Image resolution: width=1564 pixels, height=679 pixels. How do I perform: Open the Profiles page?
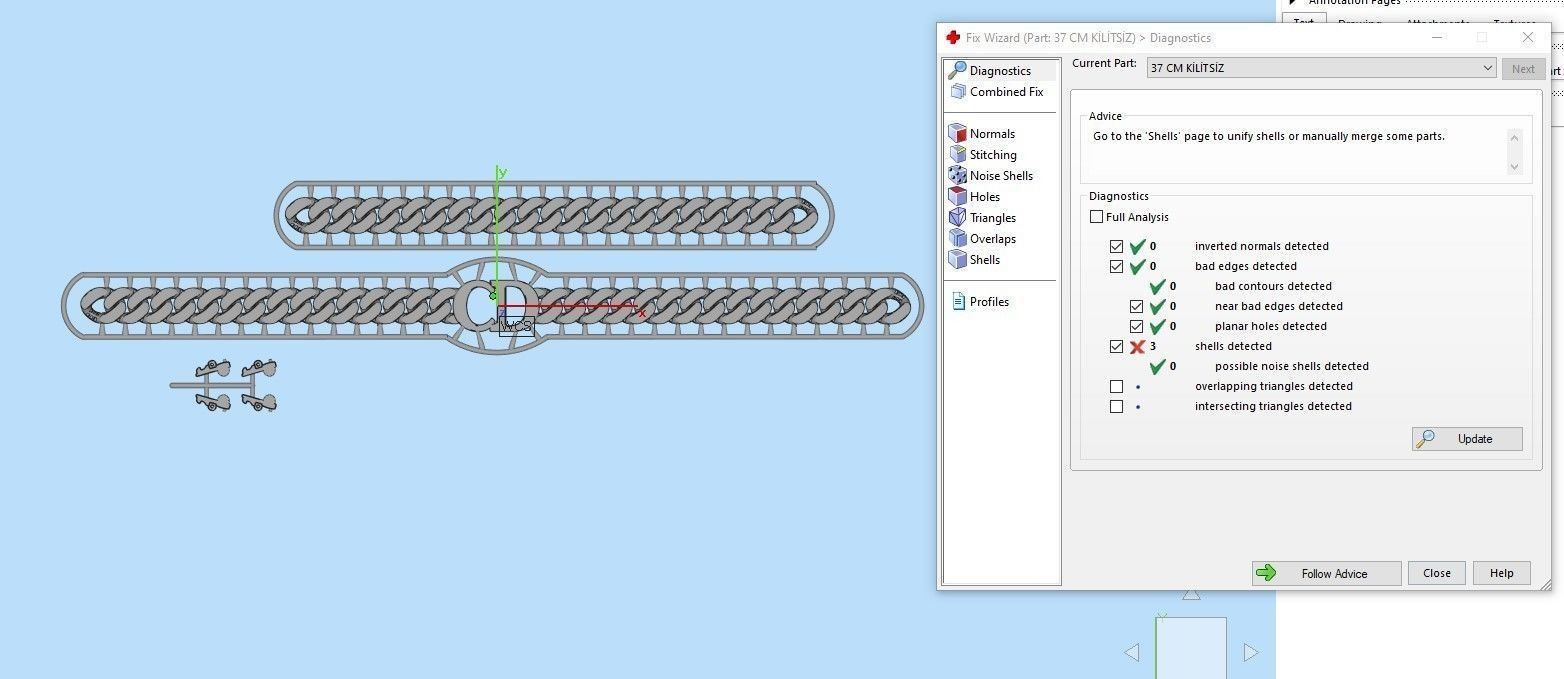coord(989,302)
